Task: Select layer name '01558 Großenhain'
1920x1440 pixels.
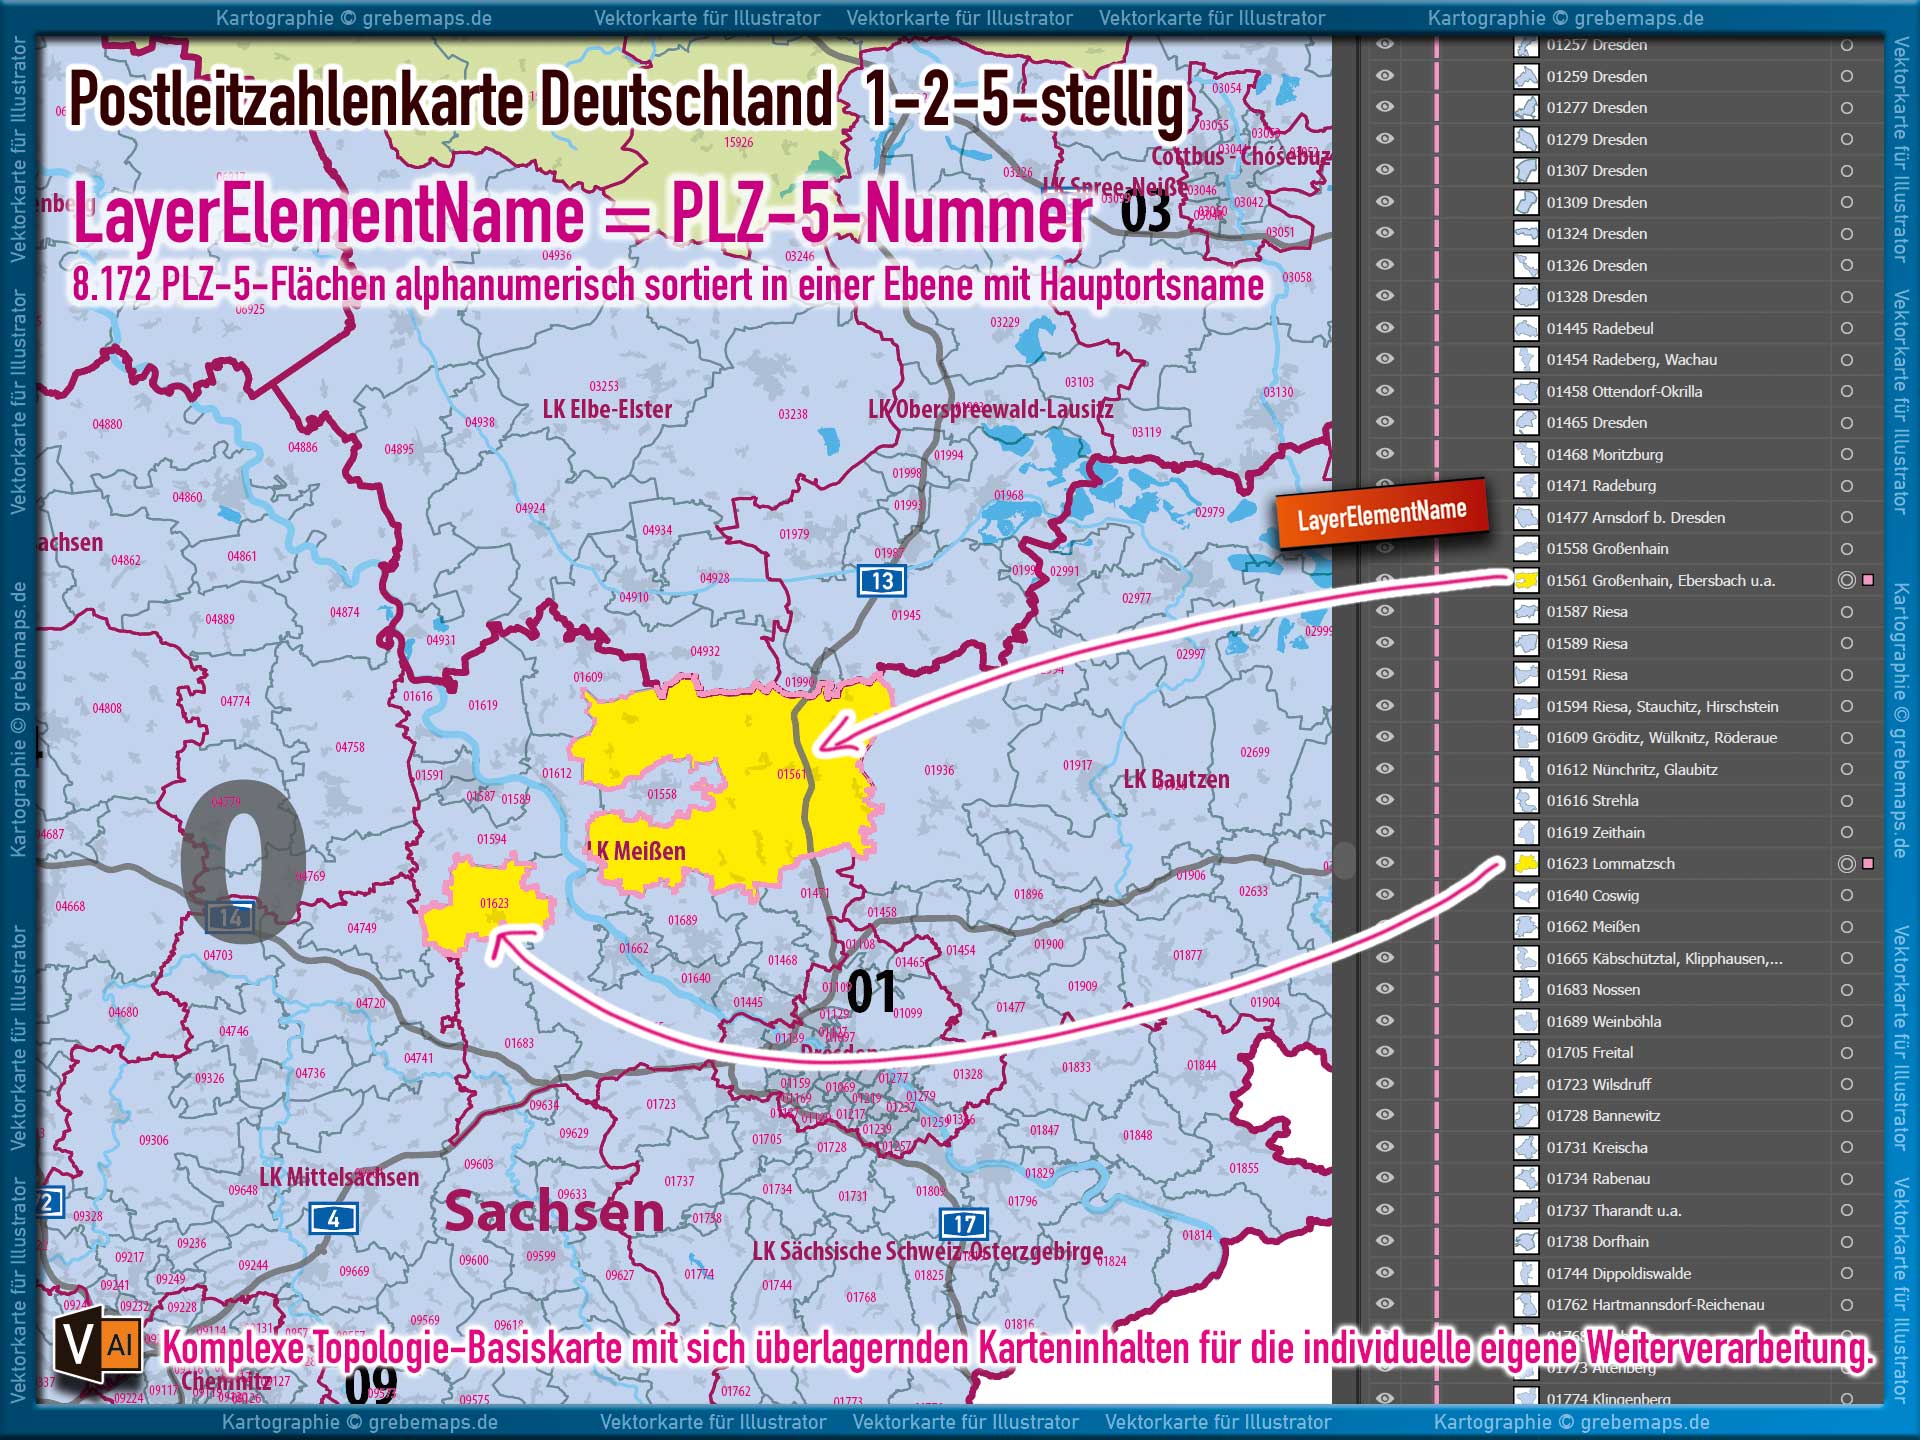Action: tap(1607, 549)
